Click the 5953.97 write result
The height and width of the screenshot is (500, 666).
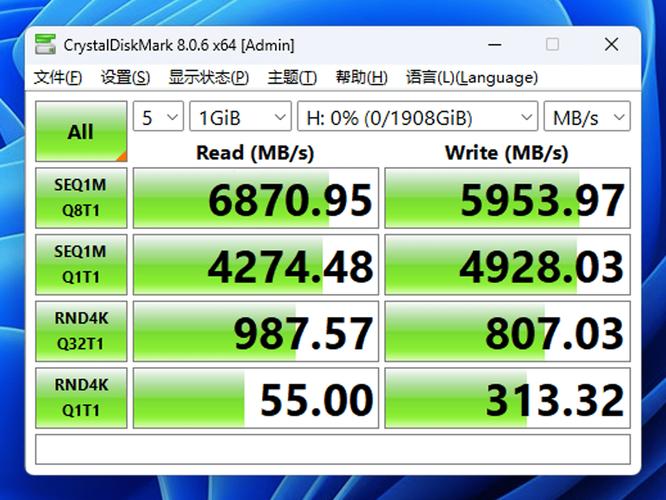(x=508, y=198)
